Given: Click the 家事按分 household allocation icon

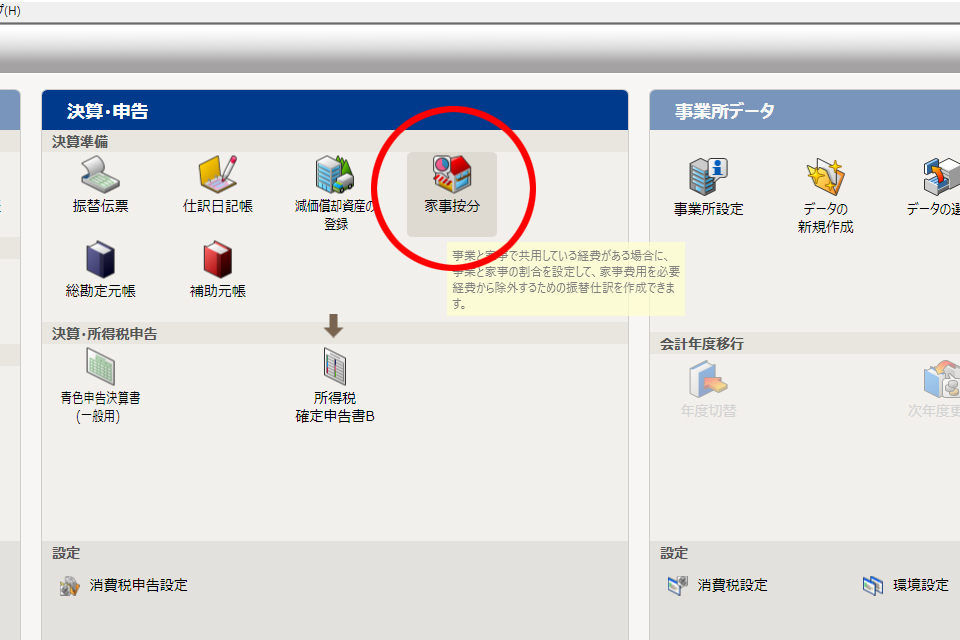Looking at the screenshot, I should pos(452,174).
